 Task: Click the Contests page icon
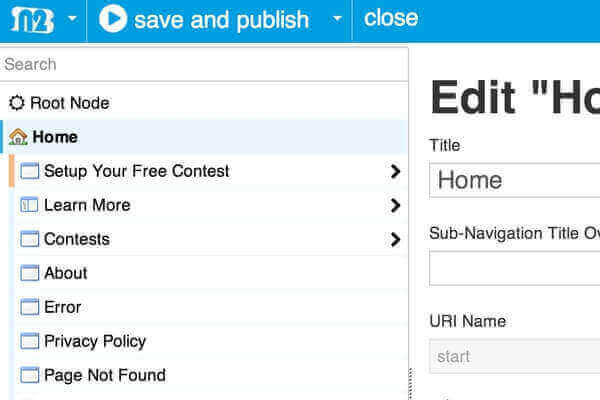(x=29, y=239)
